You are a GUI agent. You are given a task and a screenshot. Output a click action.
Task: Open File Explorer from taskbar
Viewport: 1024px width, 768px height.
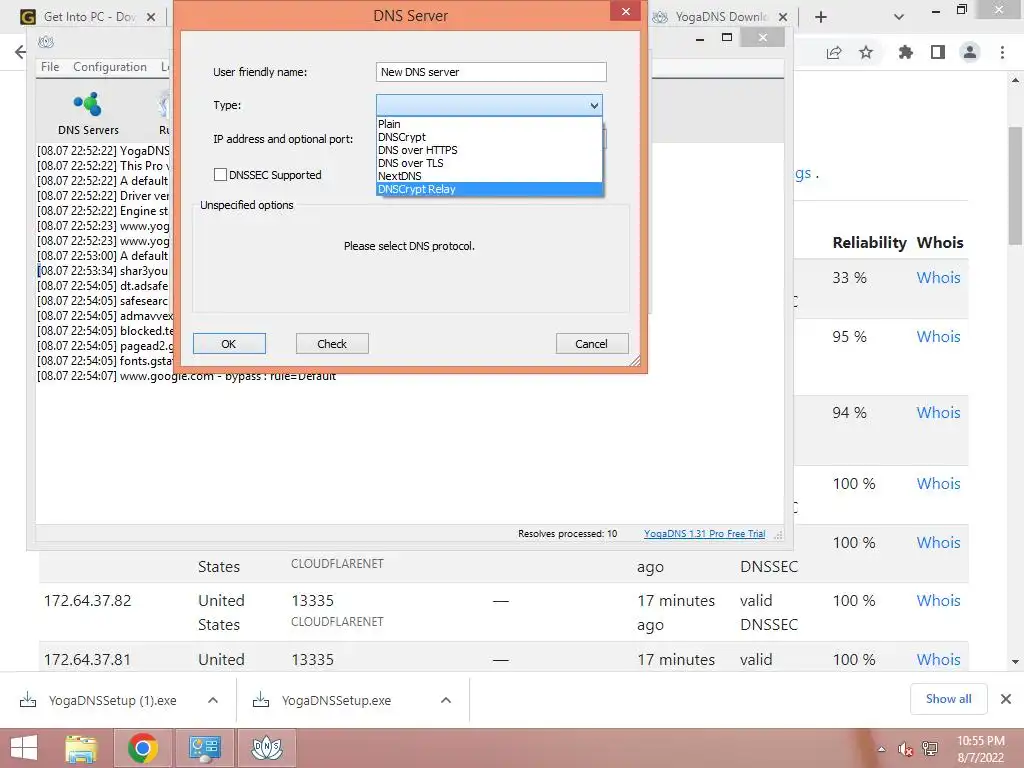[82, 748]
